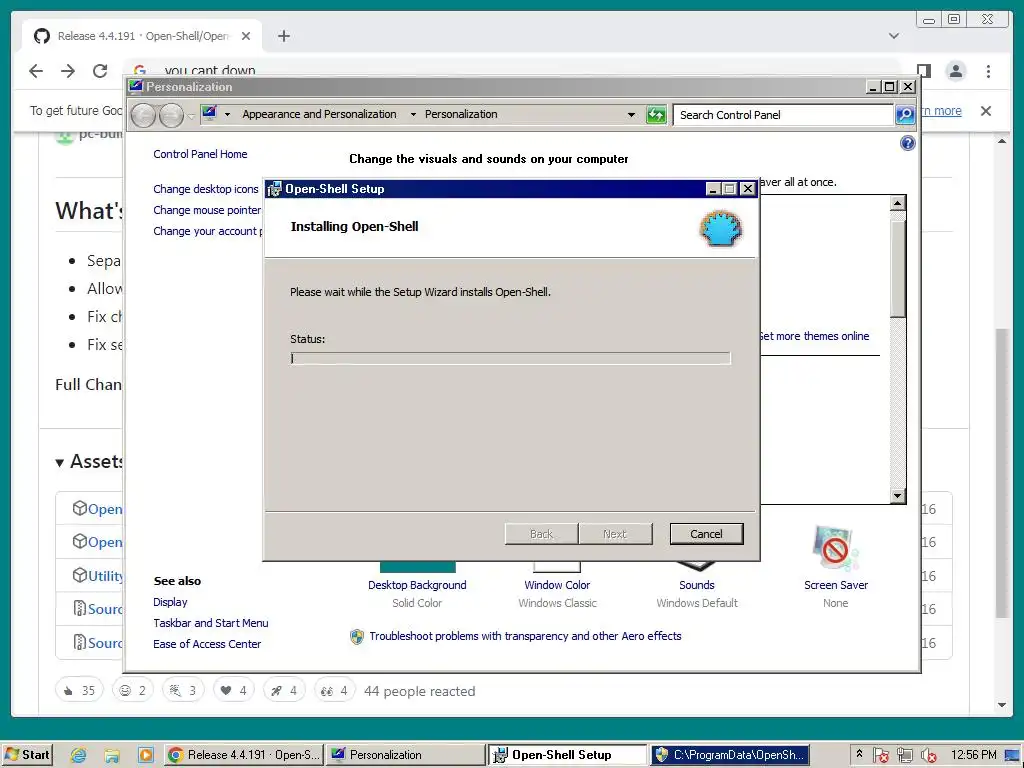Open Chrome three-dot menu

pyautogui.click(x=989, y=71)
